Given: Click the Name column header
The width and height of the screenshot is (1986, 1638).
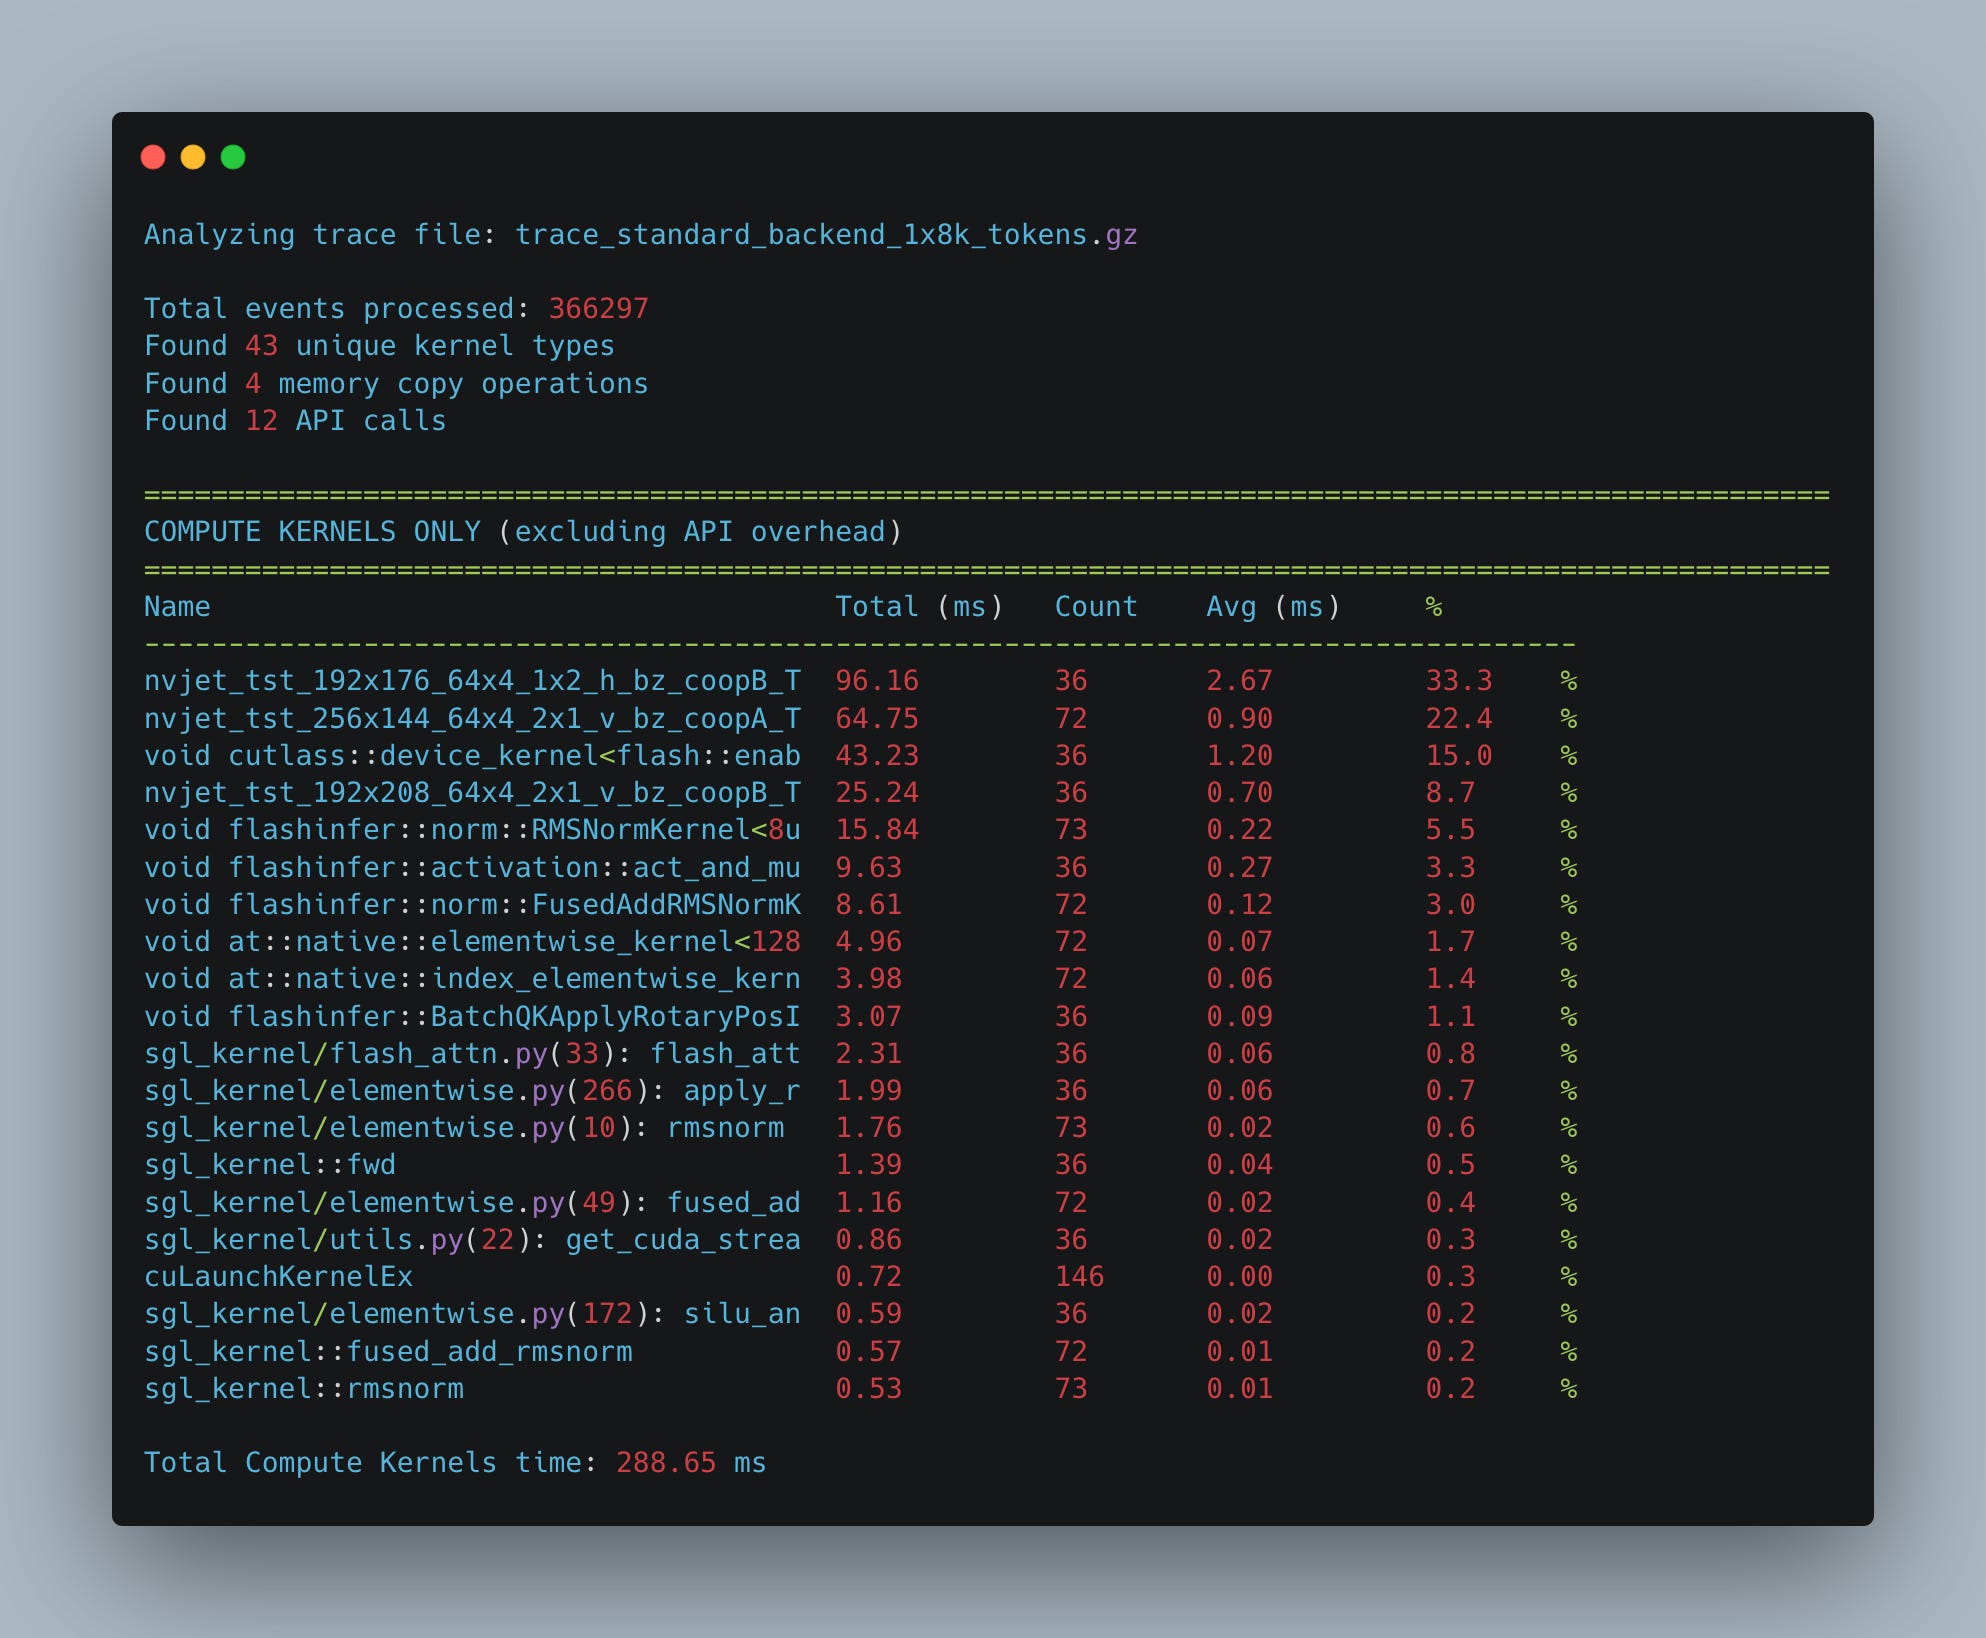Looking at the screenshot, I should pyautogui.click(x=177, y=607).
